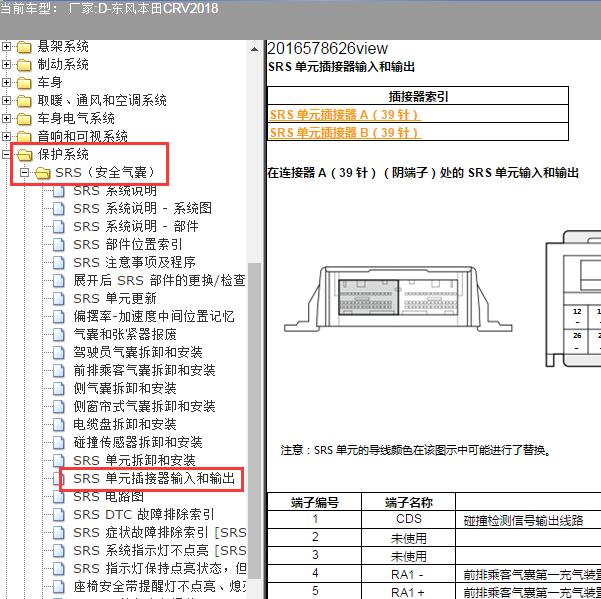Click document icon for SRS 部件位置索引
This screenshot has width=601, height=599.
pos(58,245)
